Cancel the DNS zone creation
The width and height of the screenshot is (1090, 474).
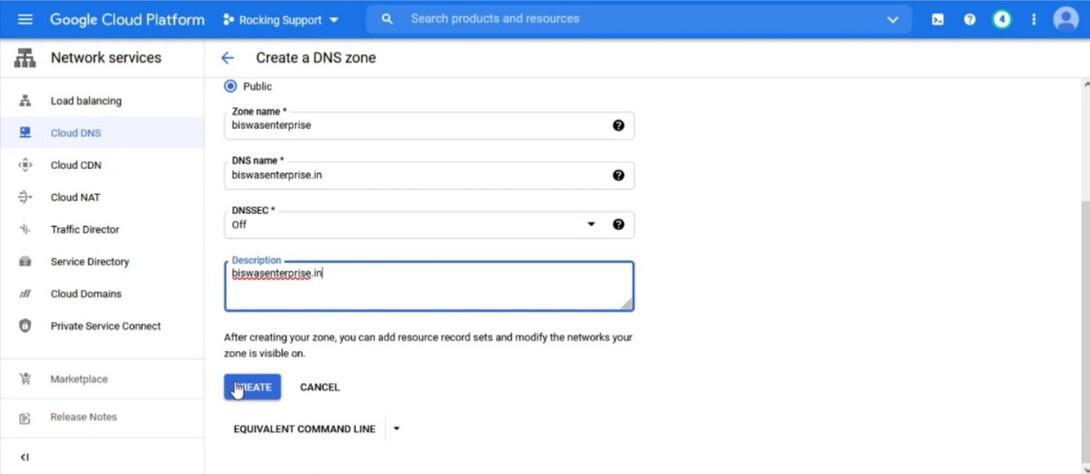click(320, 387)
